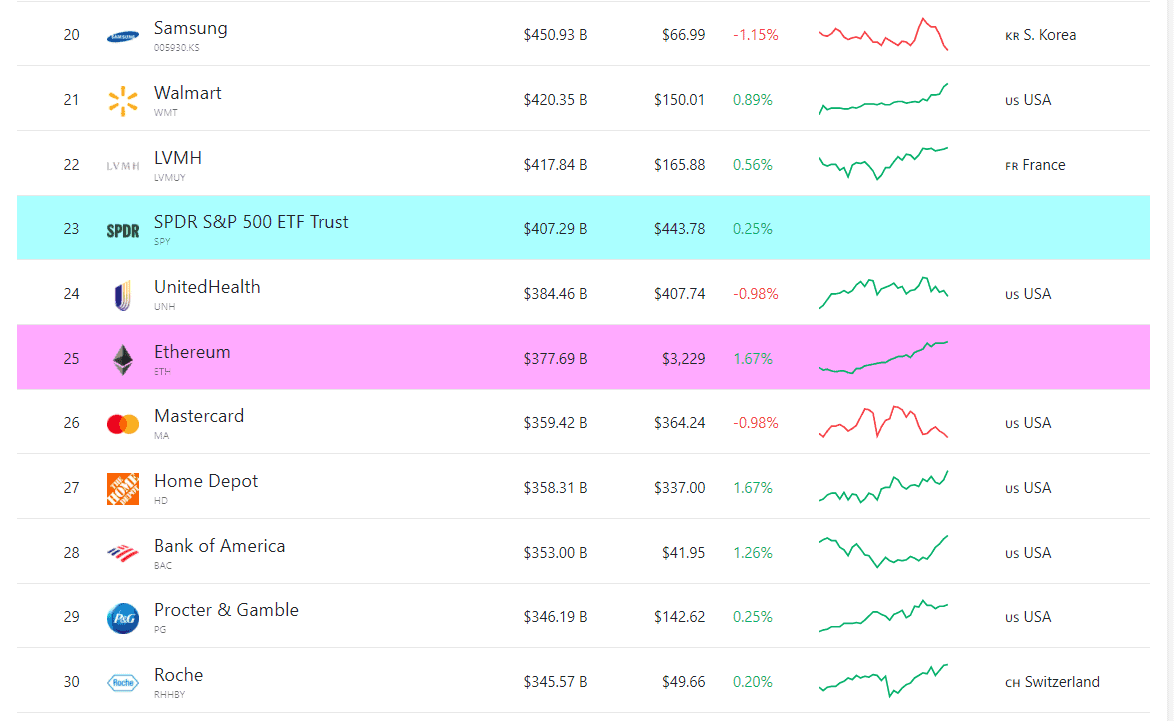Image resolution: width=1174 pixels, height=721 pixels.
Task: Click the $346.19 B market cap value
Action: (x=555, y=617)
